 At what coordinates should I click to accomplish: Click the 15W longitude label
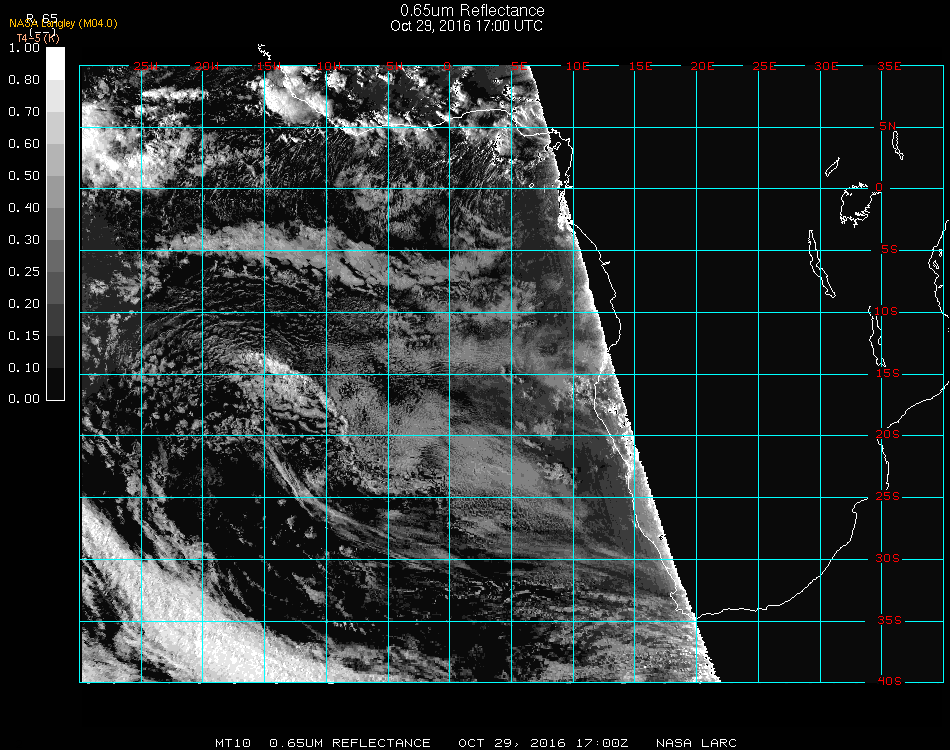268,66
